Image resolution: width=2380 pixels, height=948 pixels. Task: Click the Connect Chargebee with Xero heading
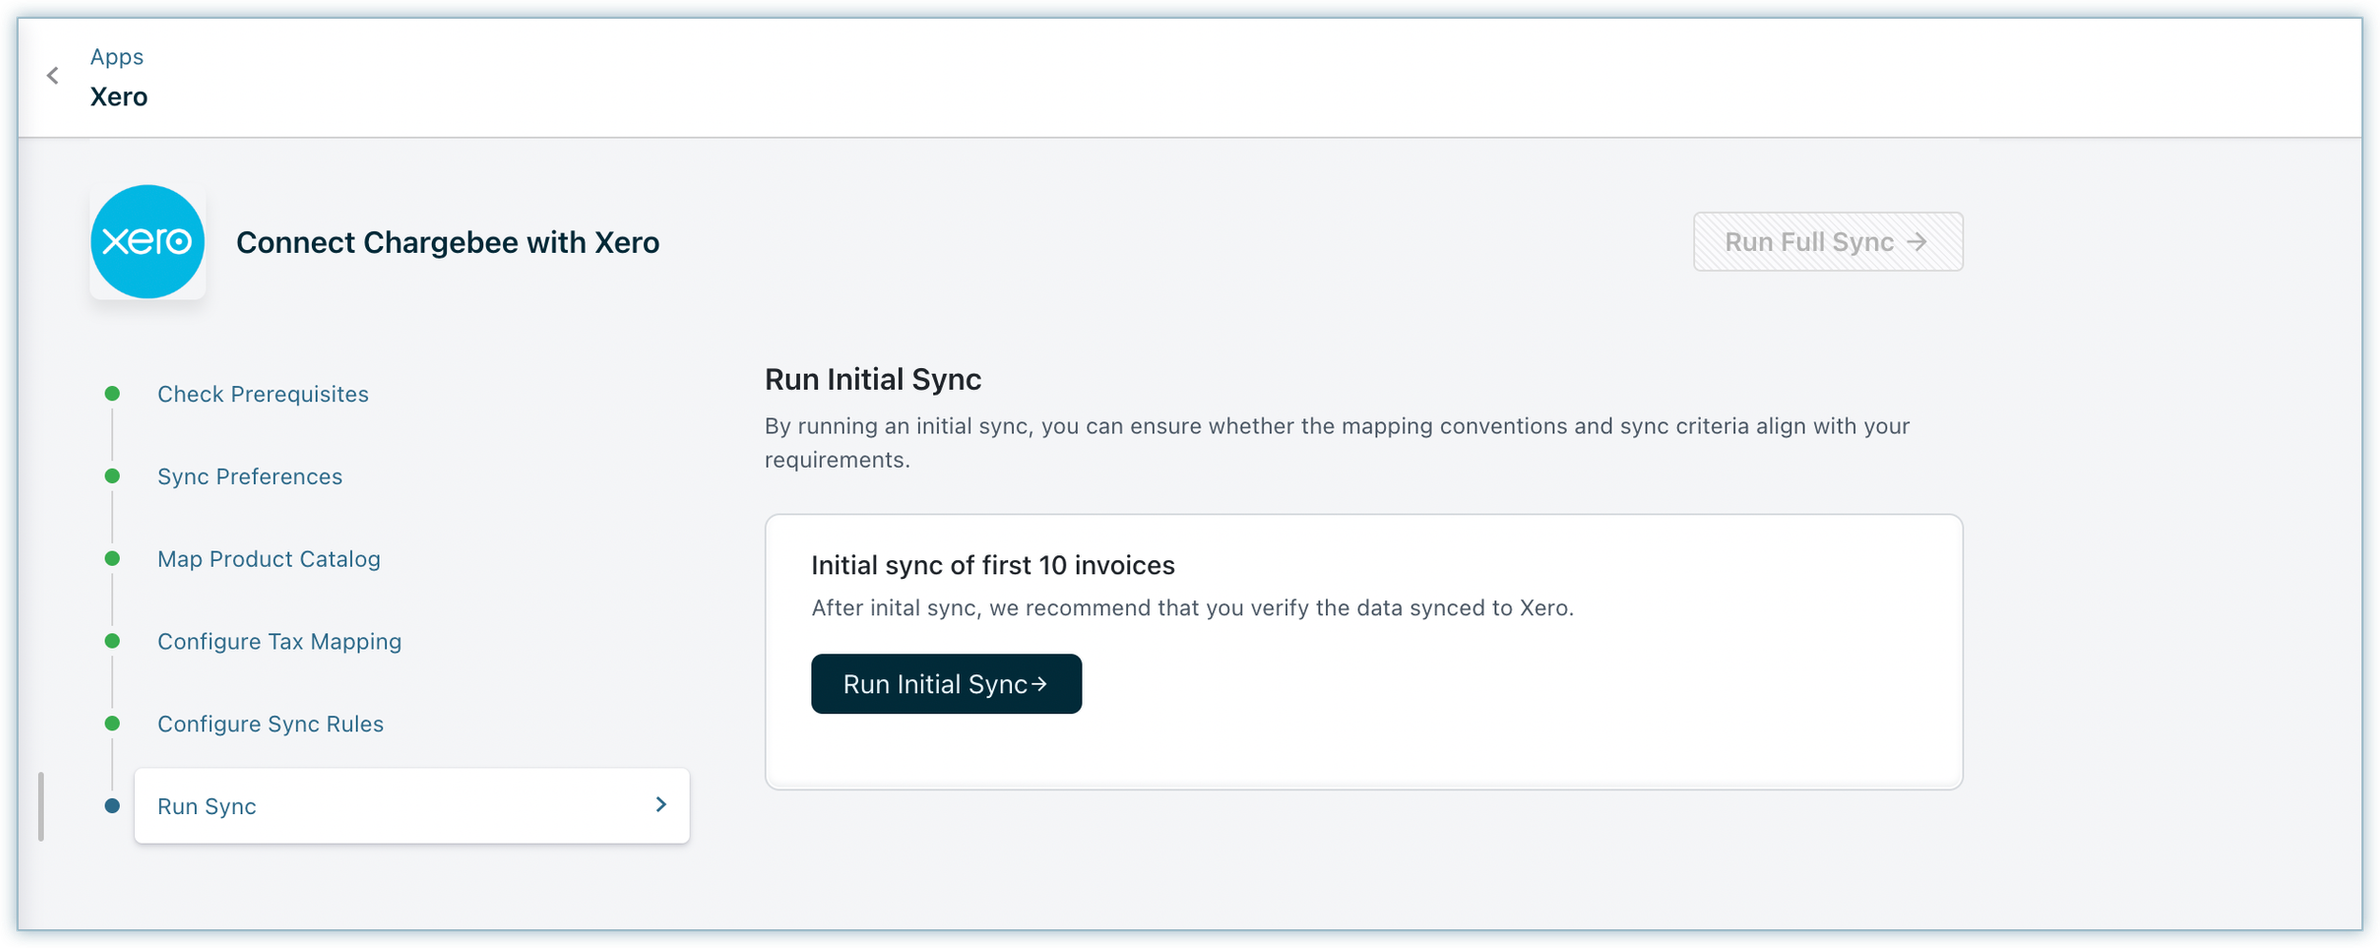[x=447, y=242]
